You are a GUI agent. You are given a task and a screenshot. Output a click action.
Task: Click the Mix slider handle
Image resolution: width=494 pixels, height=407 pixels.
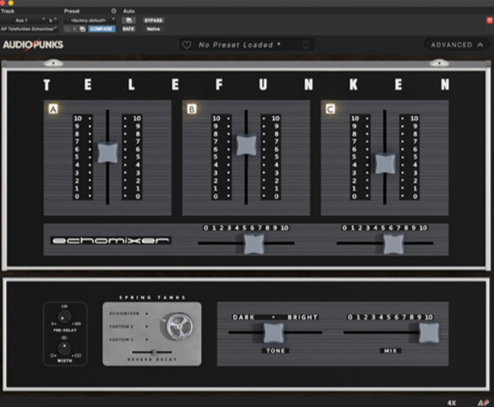coord(429,333)
